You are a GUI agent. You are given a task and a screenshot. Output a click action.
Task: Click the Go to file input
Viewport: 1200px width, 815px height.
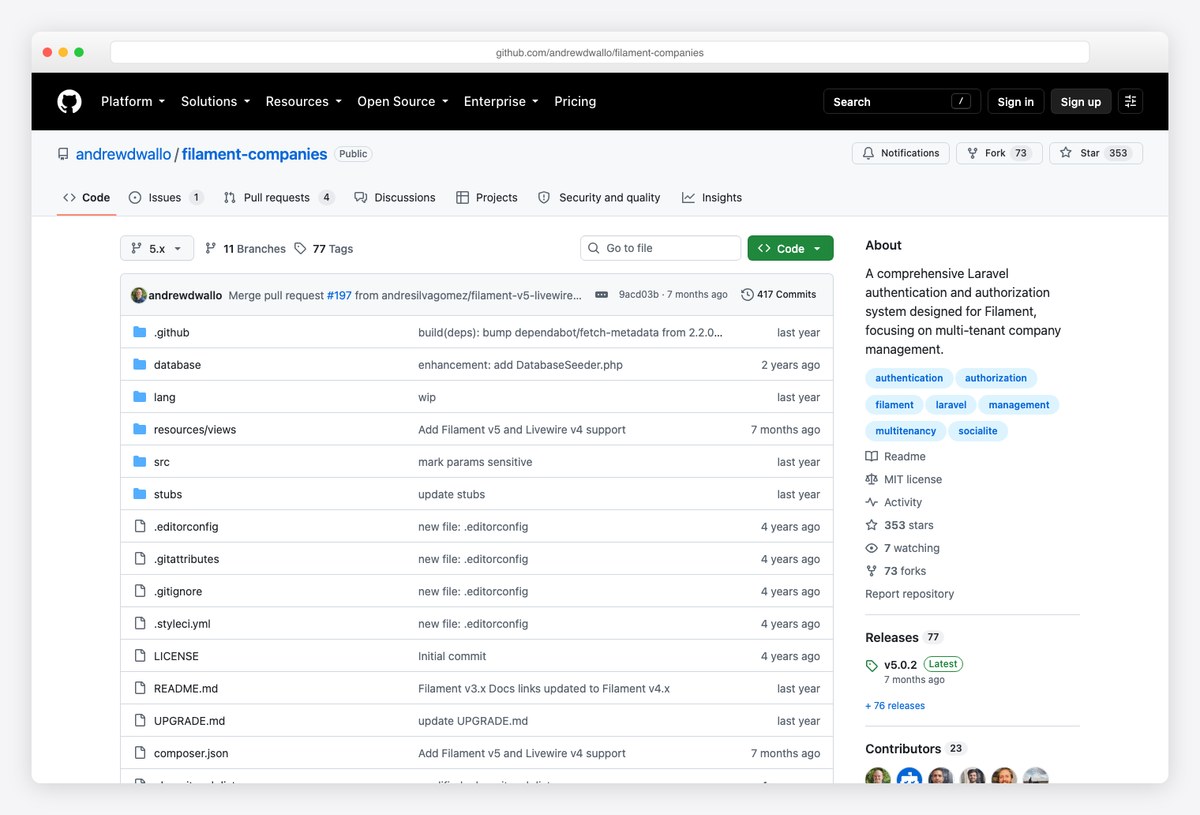click(661, 248)
